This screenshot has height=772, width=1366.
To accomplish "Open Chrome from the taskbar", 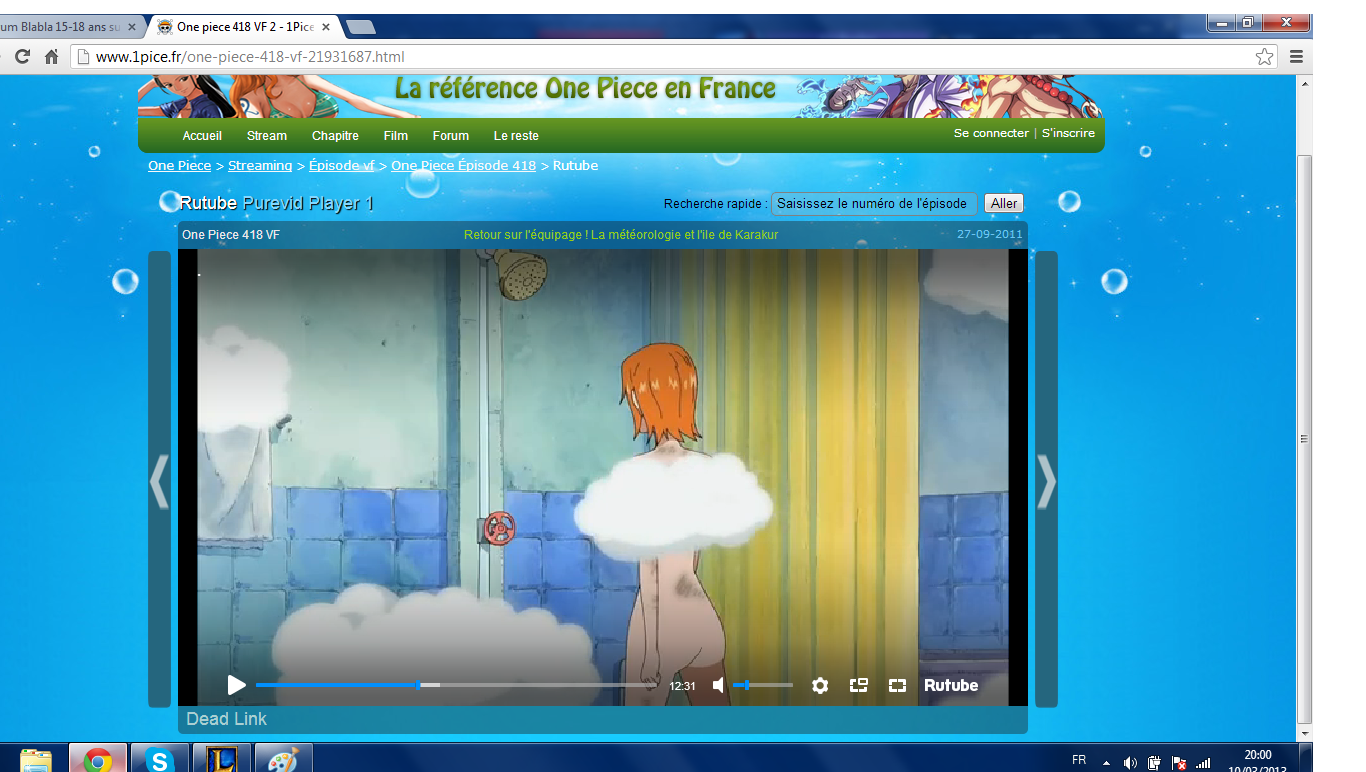I will coord(98,760).
